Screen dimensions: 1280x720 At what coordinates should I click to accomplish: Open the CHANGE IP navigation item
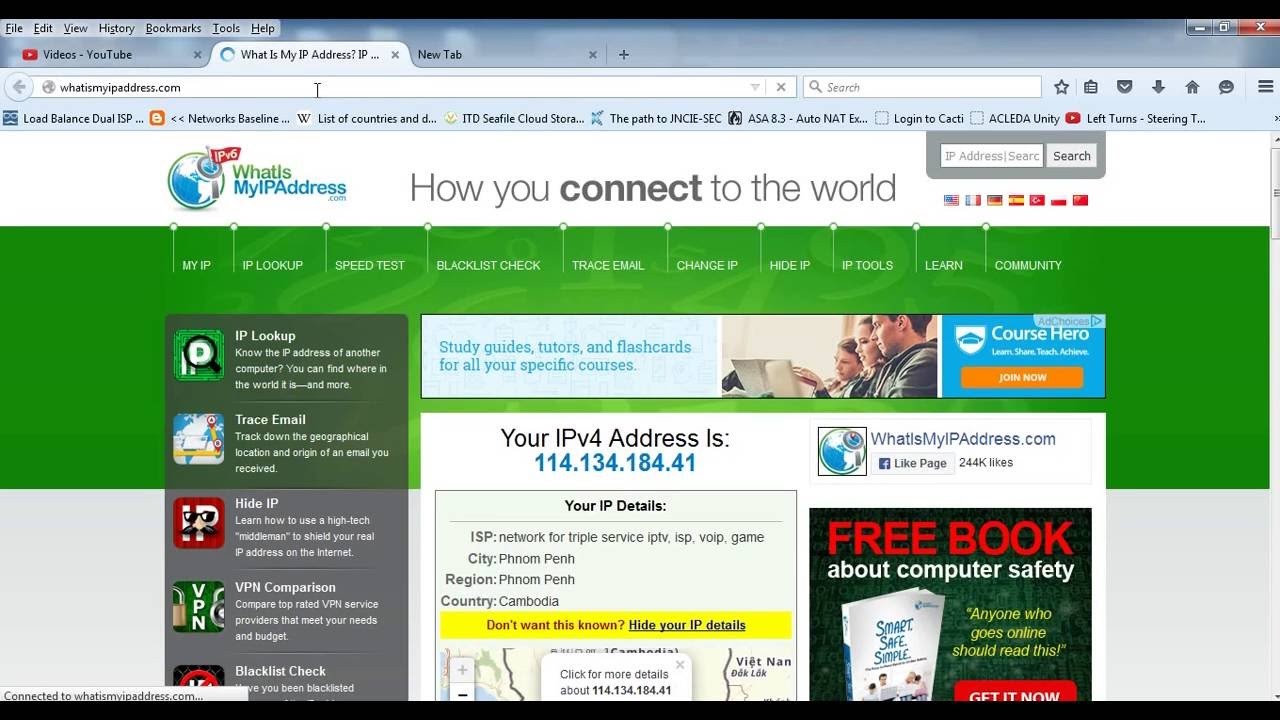(707, 265)
